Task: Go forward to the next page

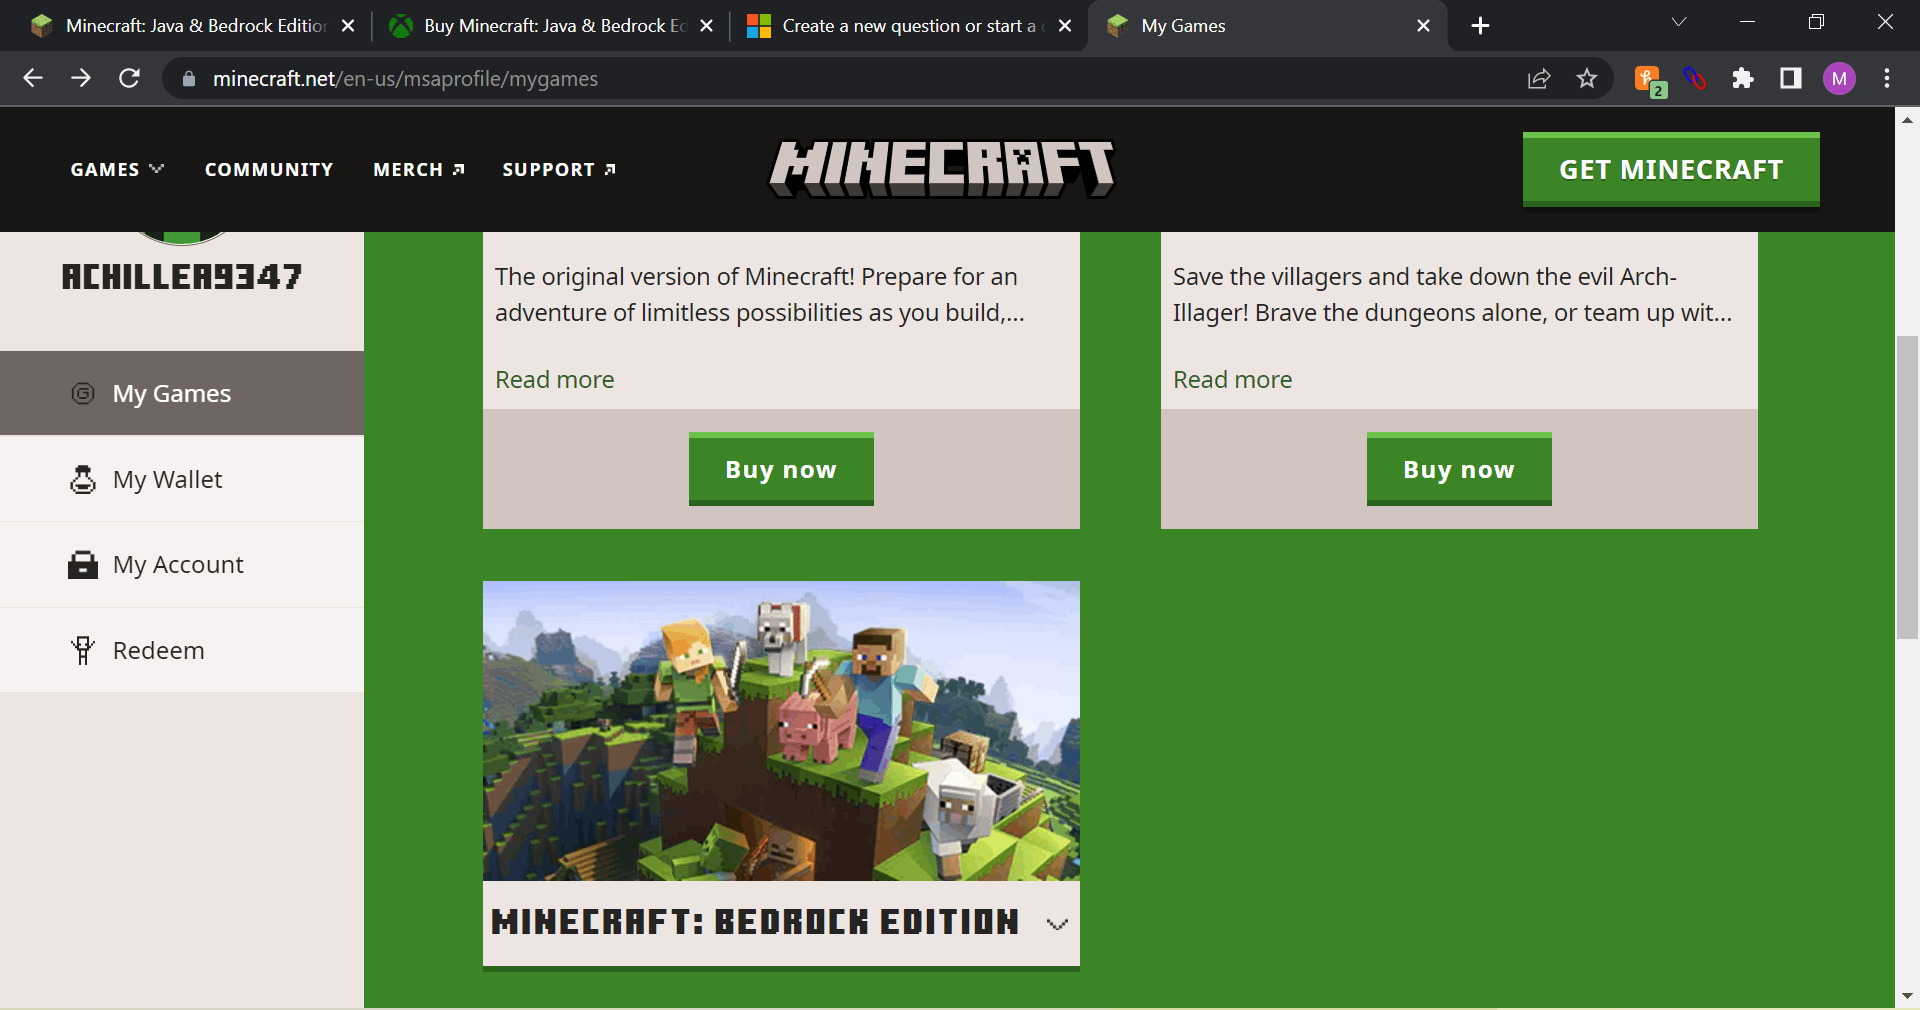Action: [x=81, y=78]
